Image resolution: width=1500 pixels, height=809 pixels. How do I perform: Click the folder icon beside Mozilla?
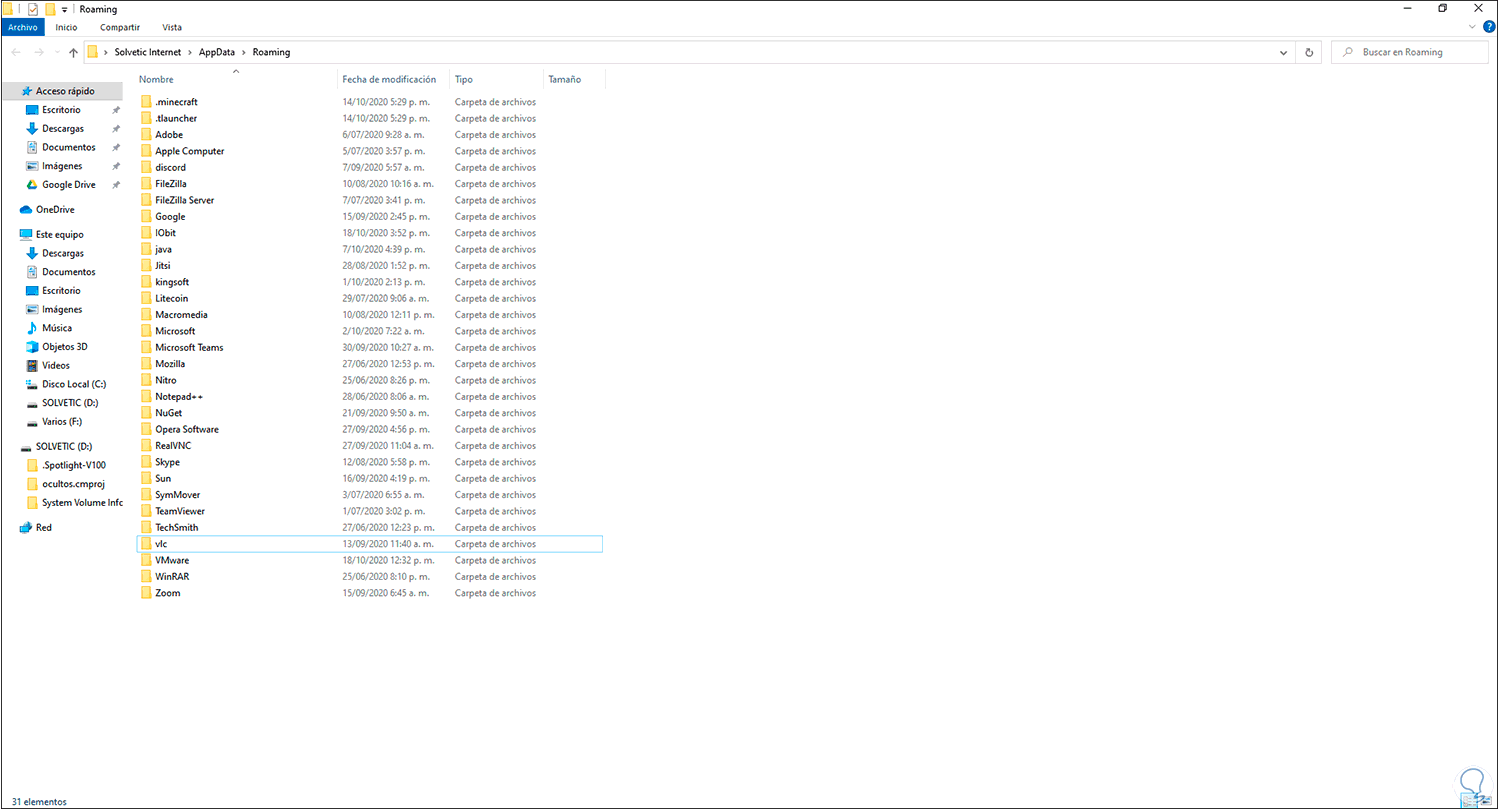tap(146, 364)
